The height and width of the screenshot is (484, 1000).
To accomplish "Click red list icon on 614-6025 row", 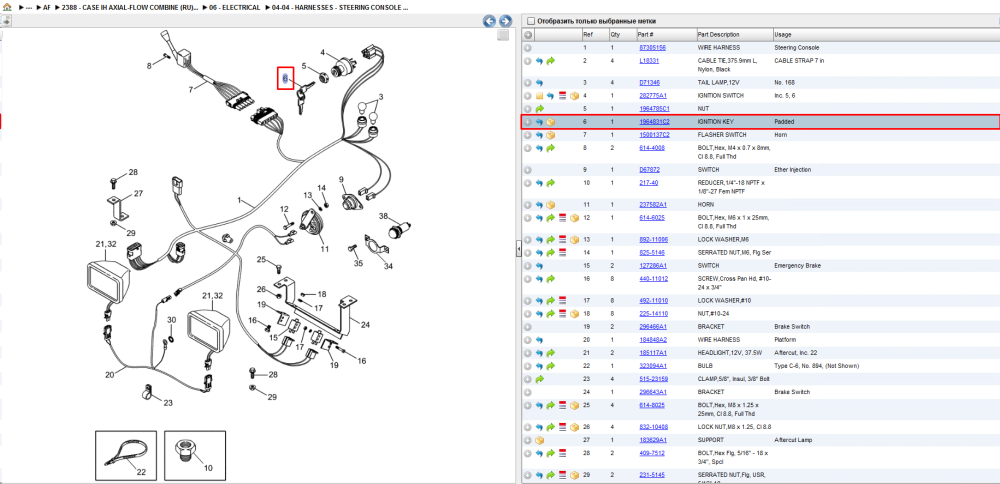I will tap(562, 218).
